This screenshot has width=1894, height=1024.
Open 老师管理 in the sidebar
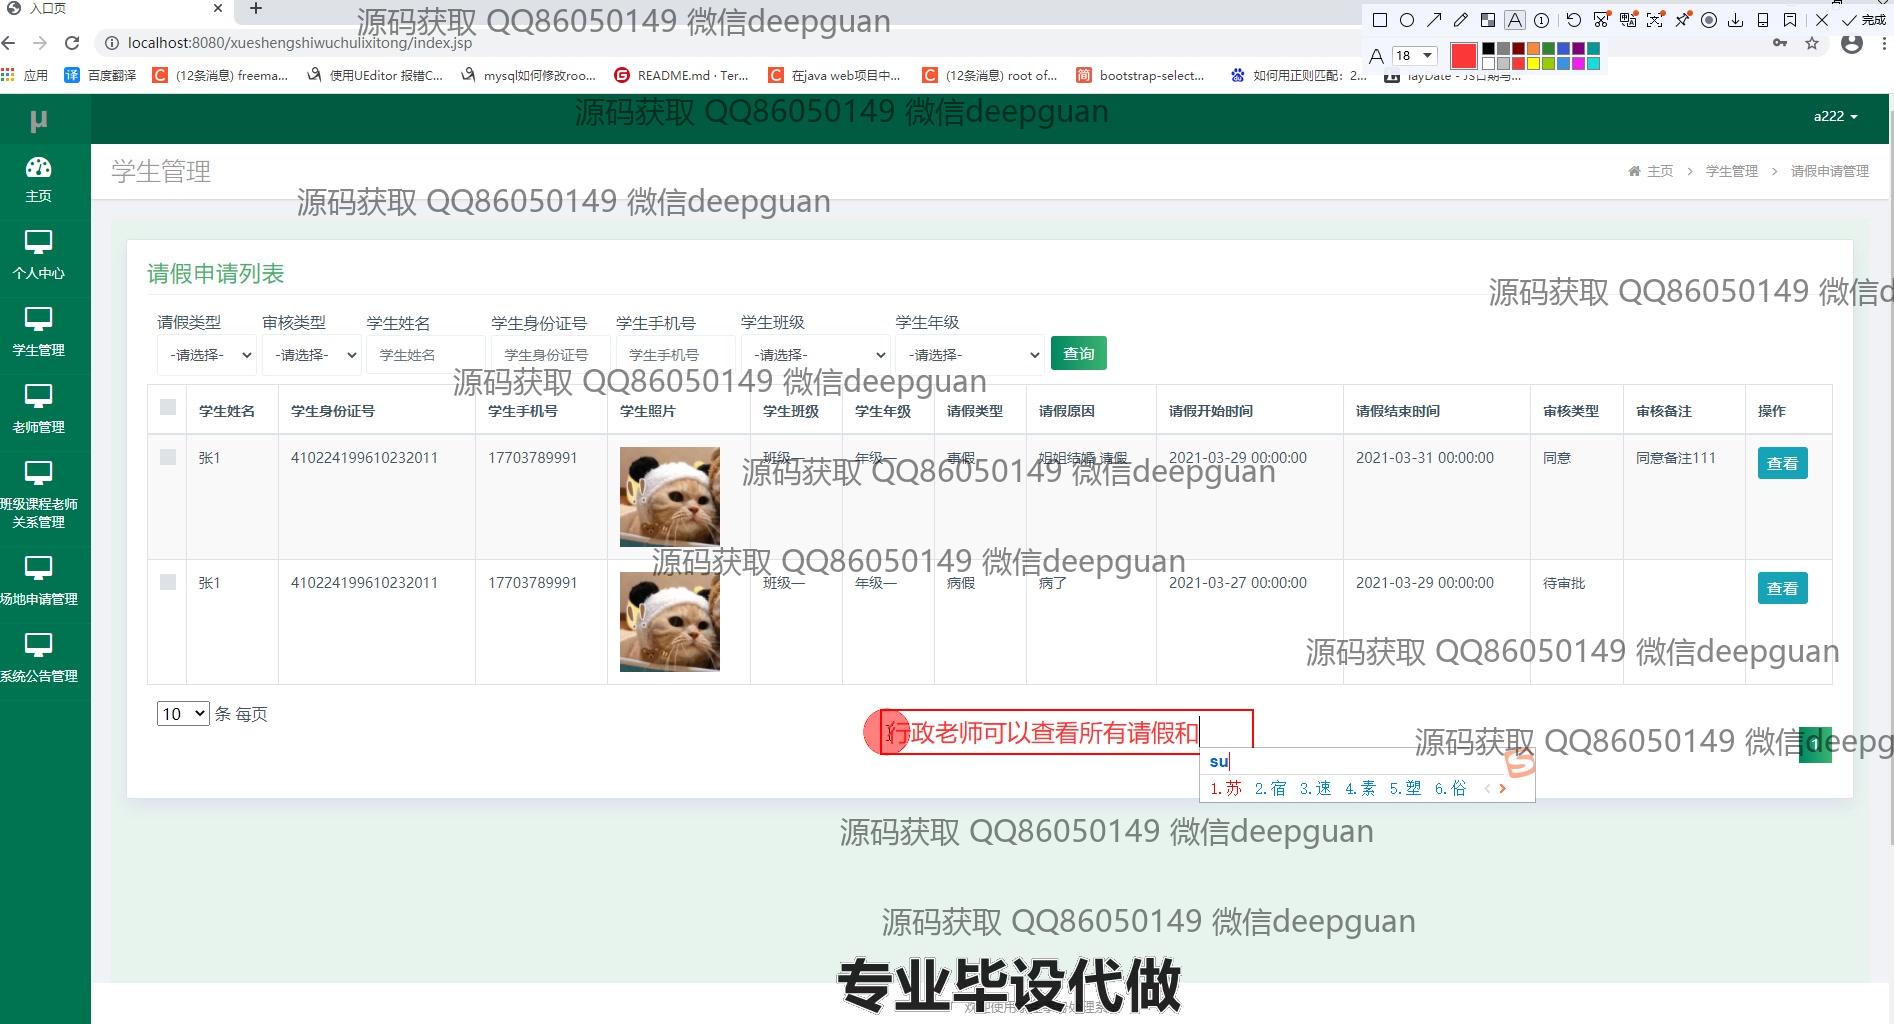(38, 410)
